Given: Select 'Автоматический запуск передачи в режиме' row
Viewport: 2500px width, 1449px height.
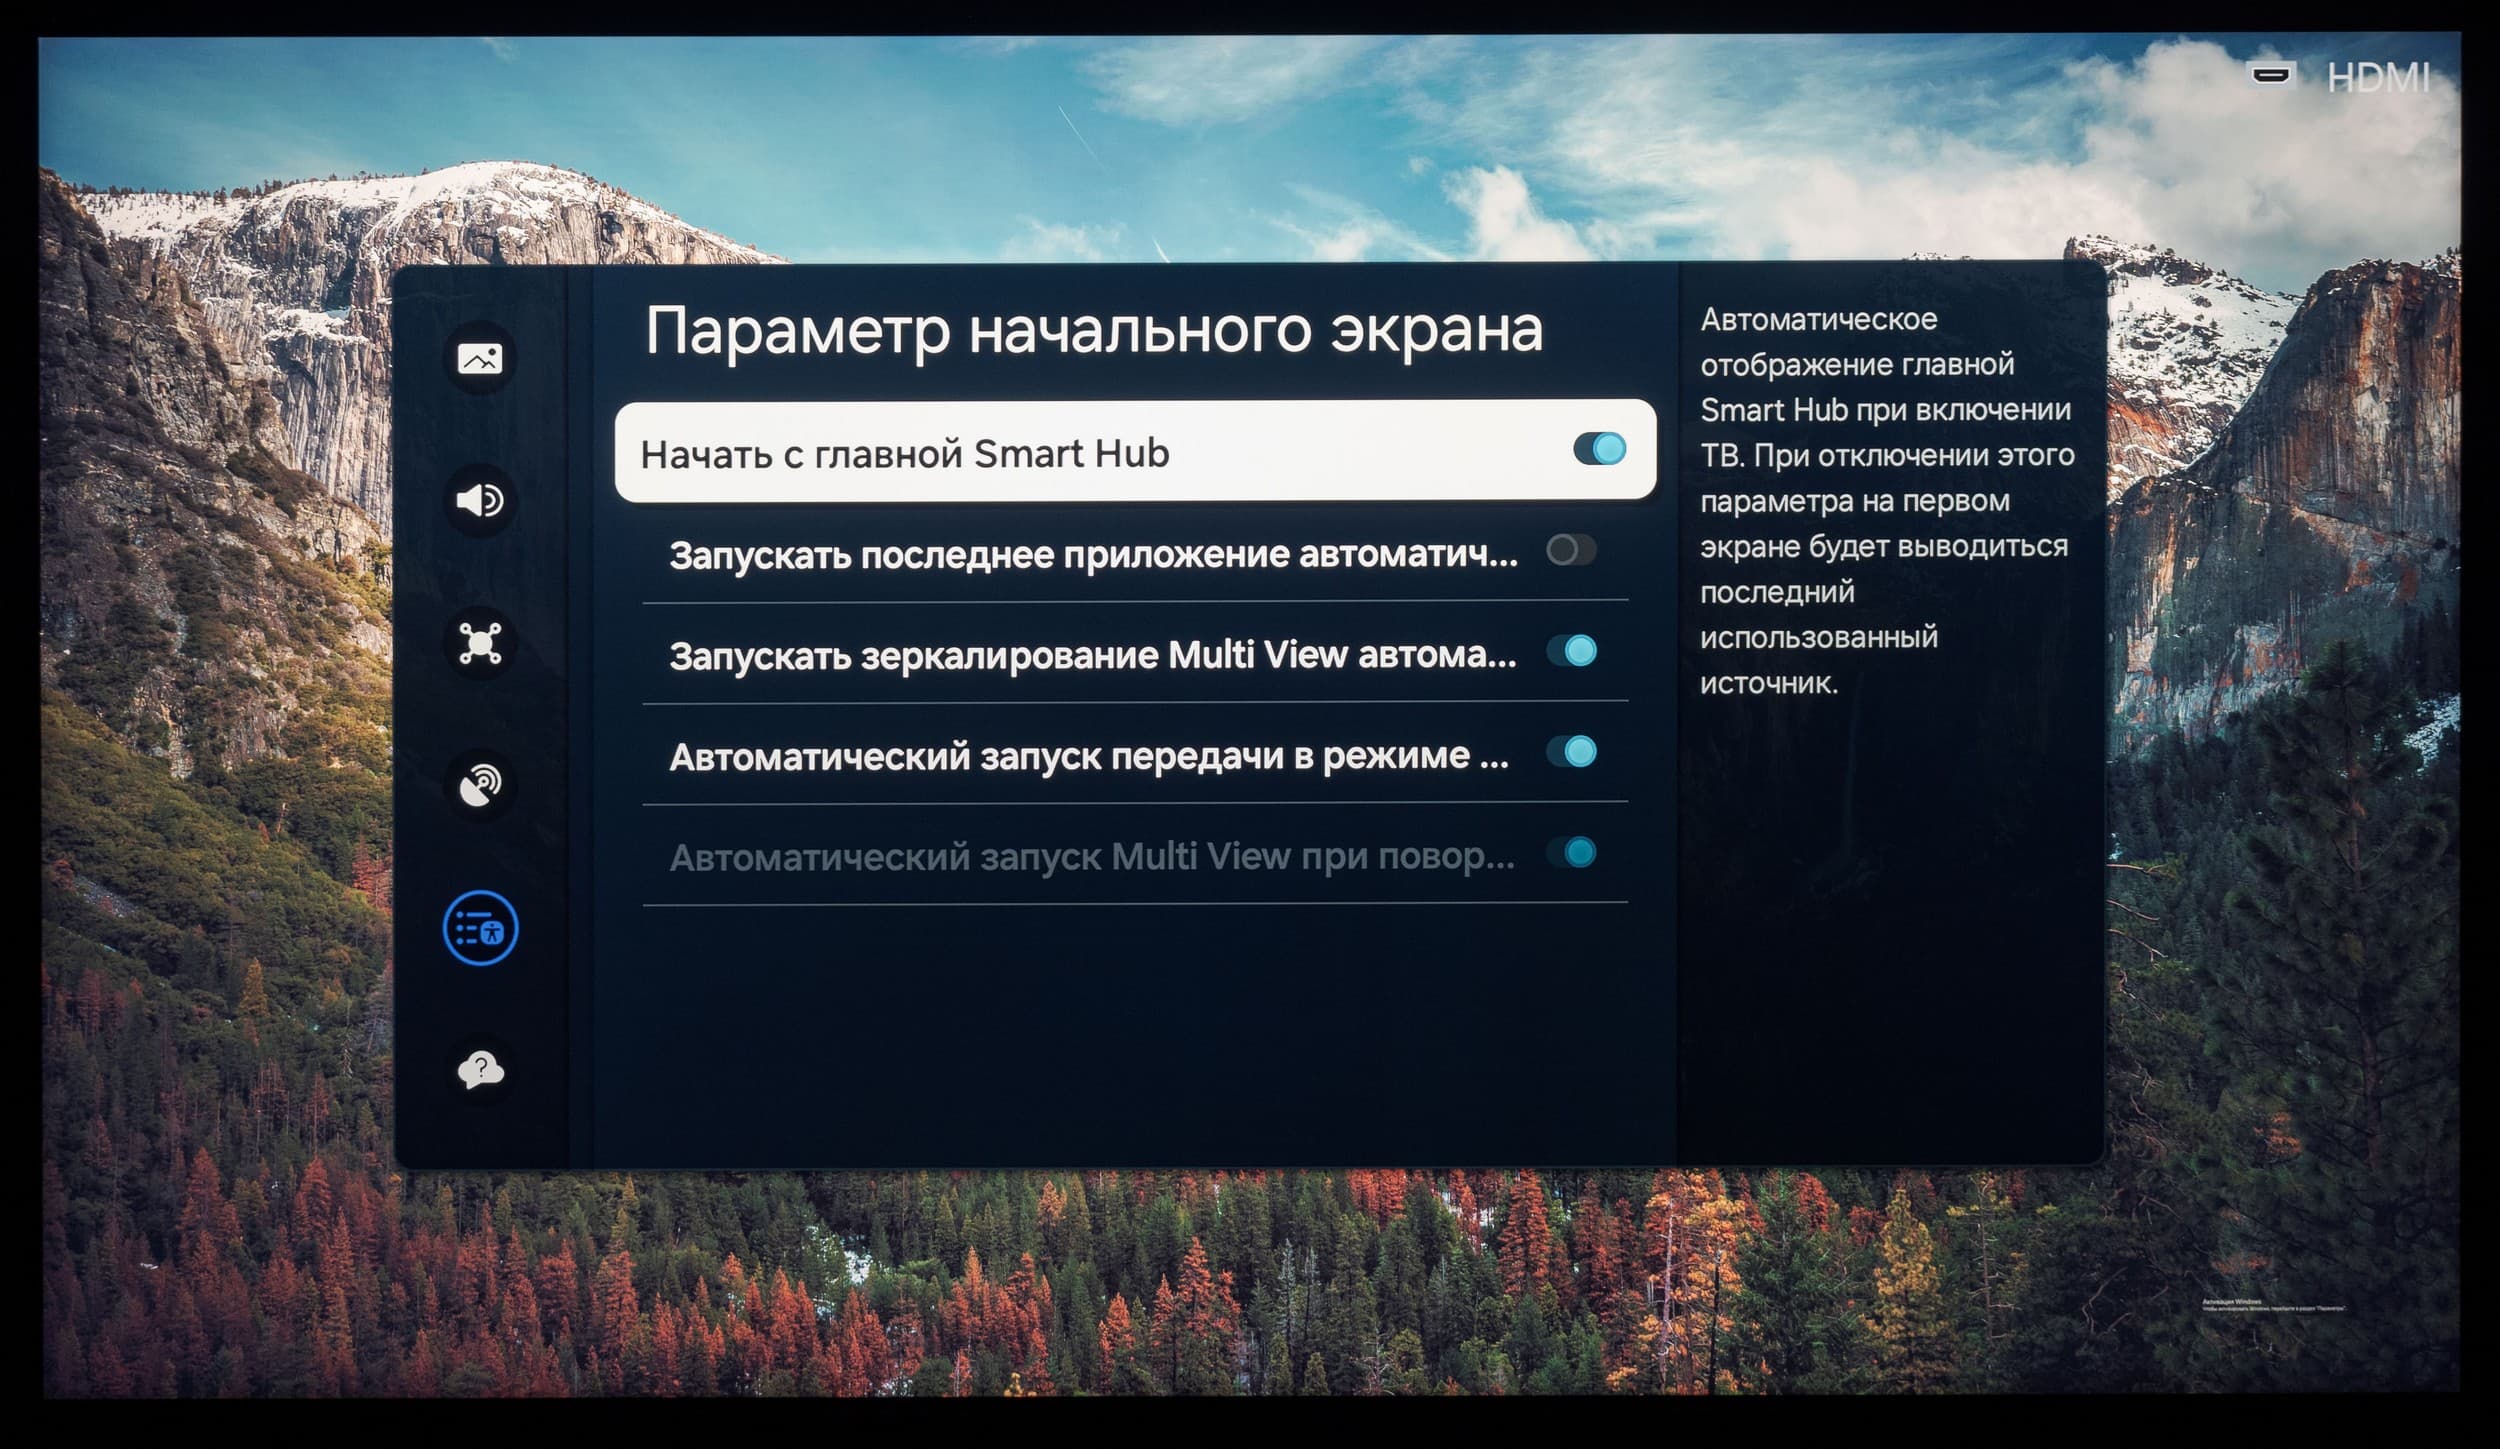Looking at the screenshot, I should click(1088, 757).
